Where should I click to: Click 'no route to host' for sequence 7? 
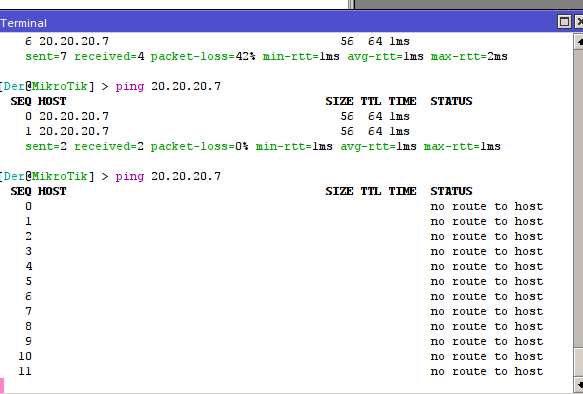487,311
